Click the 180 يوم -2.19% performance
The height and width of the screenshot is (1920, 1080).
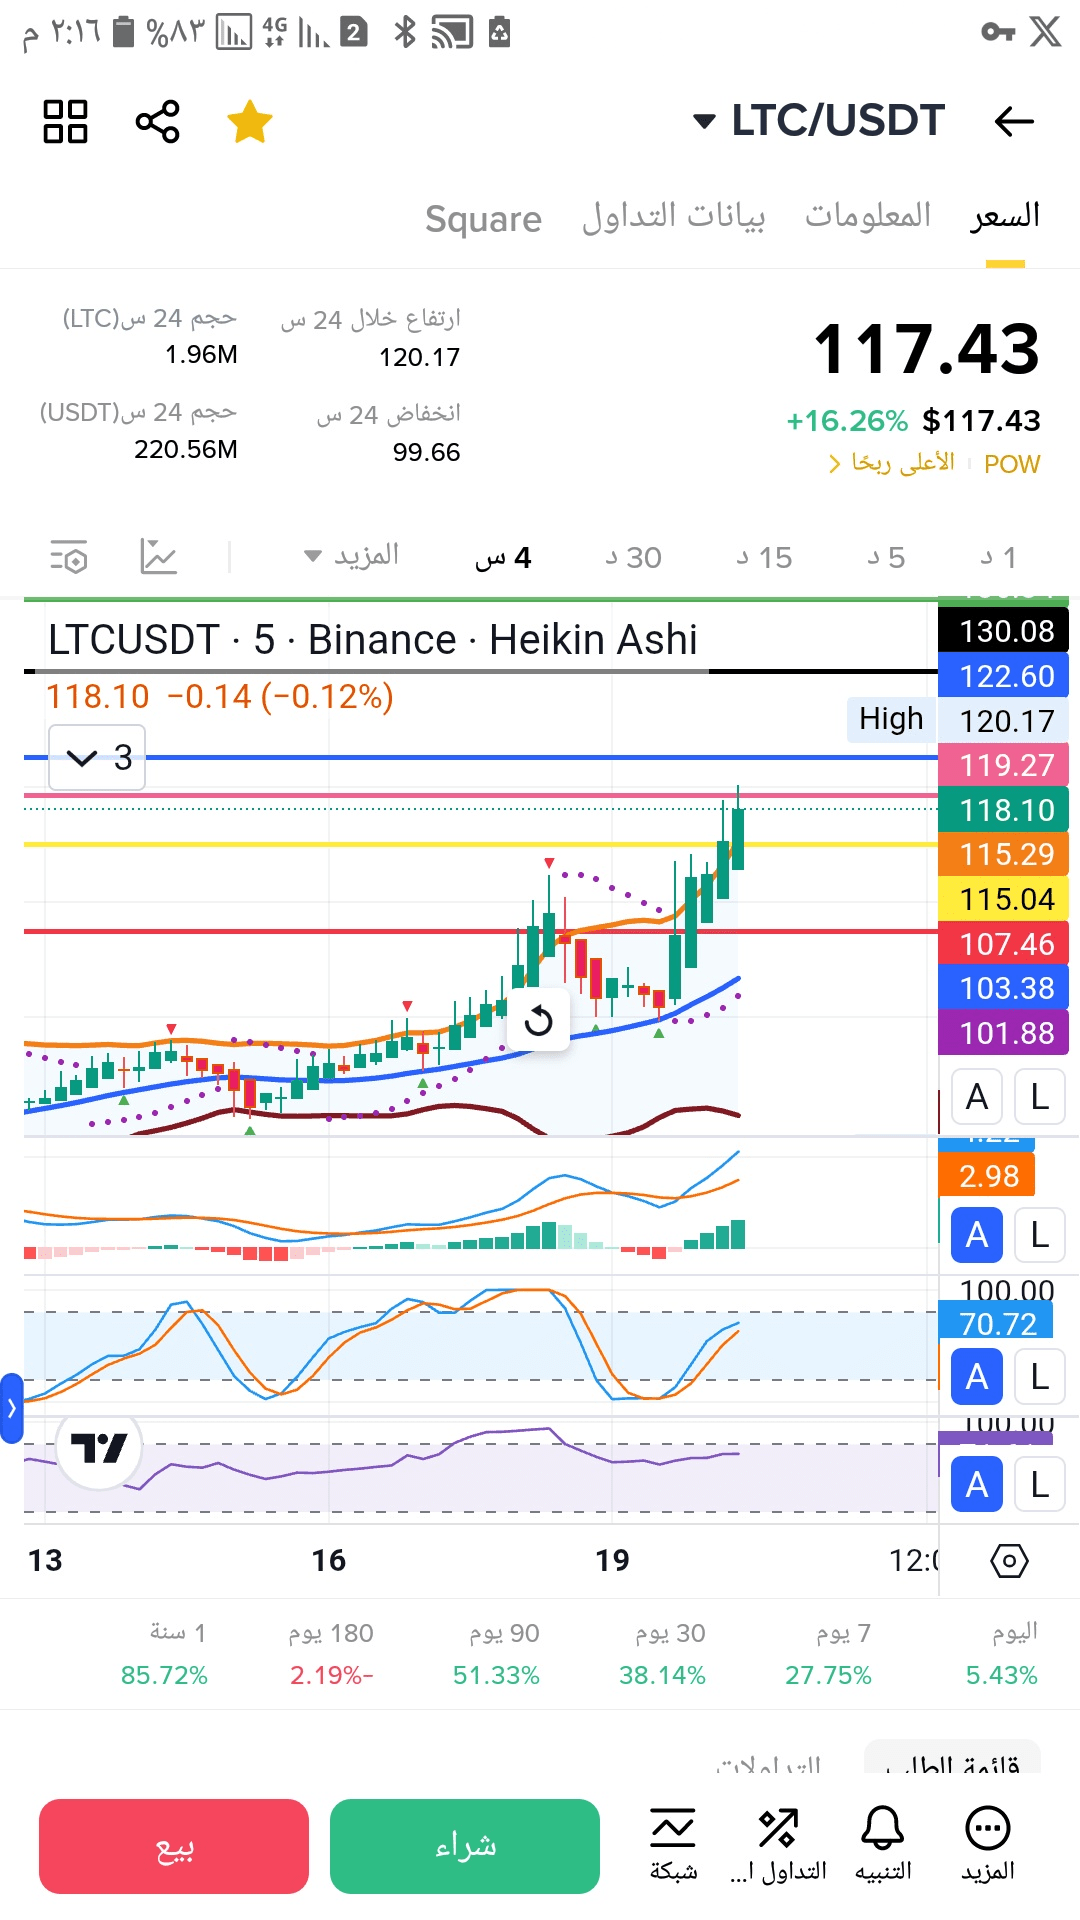click(x=331, y=1654)
